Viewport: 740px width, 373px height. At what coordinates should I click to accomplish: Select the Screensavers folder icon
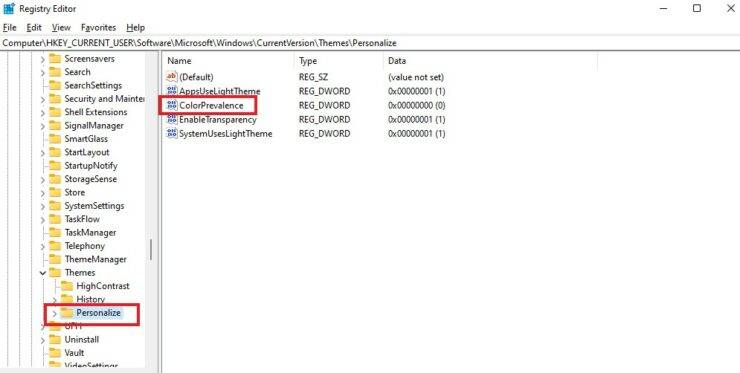(x=55, y=59)
